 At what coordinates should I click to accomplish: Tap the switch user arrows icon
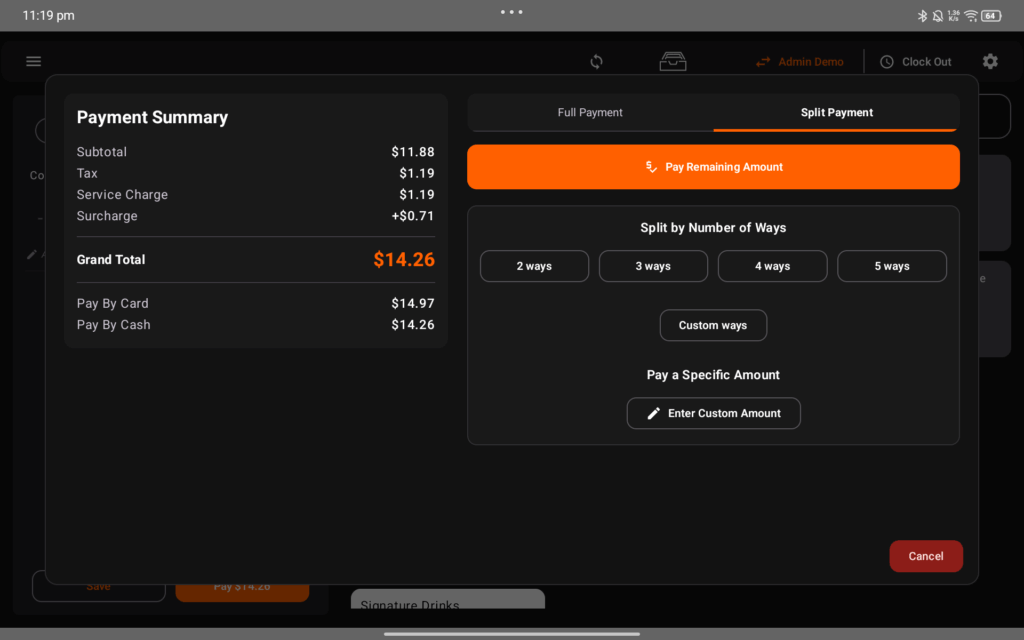click(763, 62)
